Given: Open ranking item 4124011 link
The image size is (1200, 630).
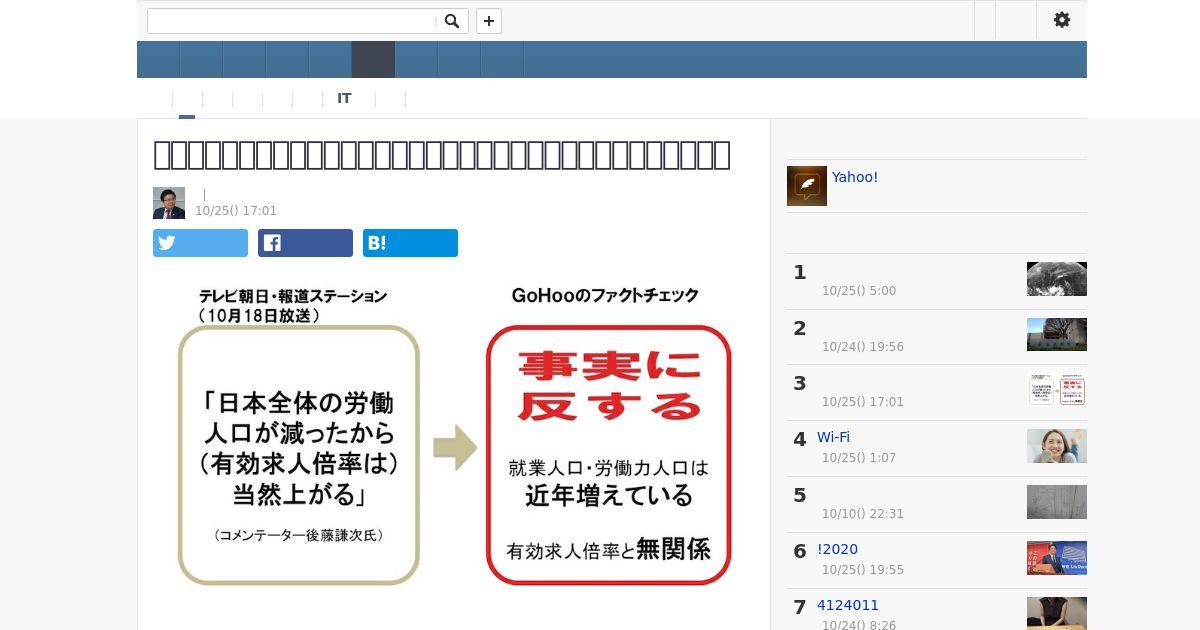Looking at the screenshot, I should [848, 605].
